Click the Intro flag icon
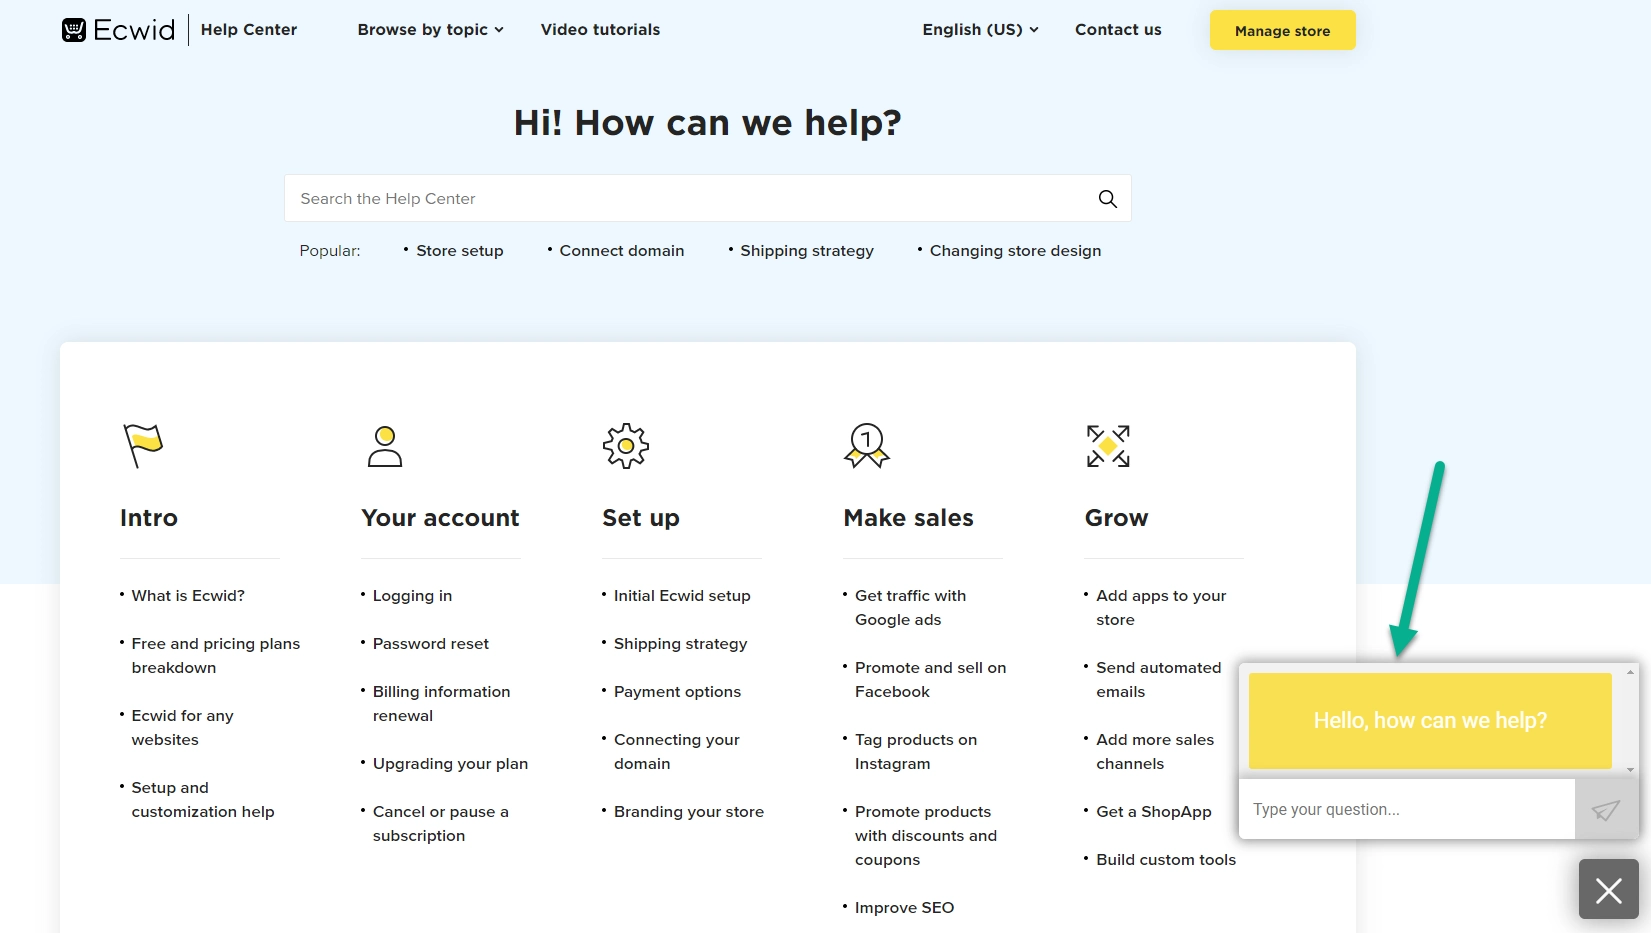 click(143, 446)
